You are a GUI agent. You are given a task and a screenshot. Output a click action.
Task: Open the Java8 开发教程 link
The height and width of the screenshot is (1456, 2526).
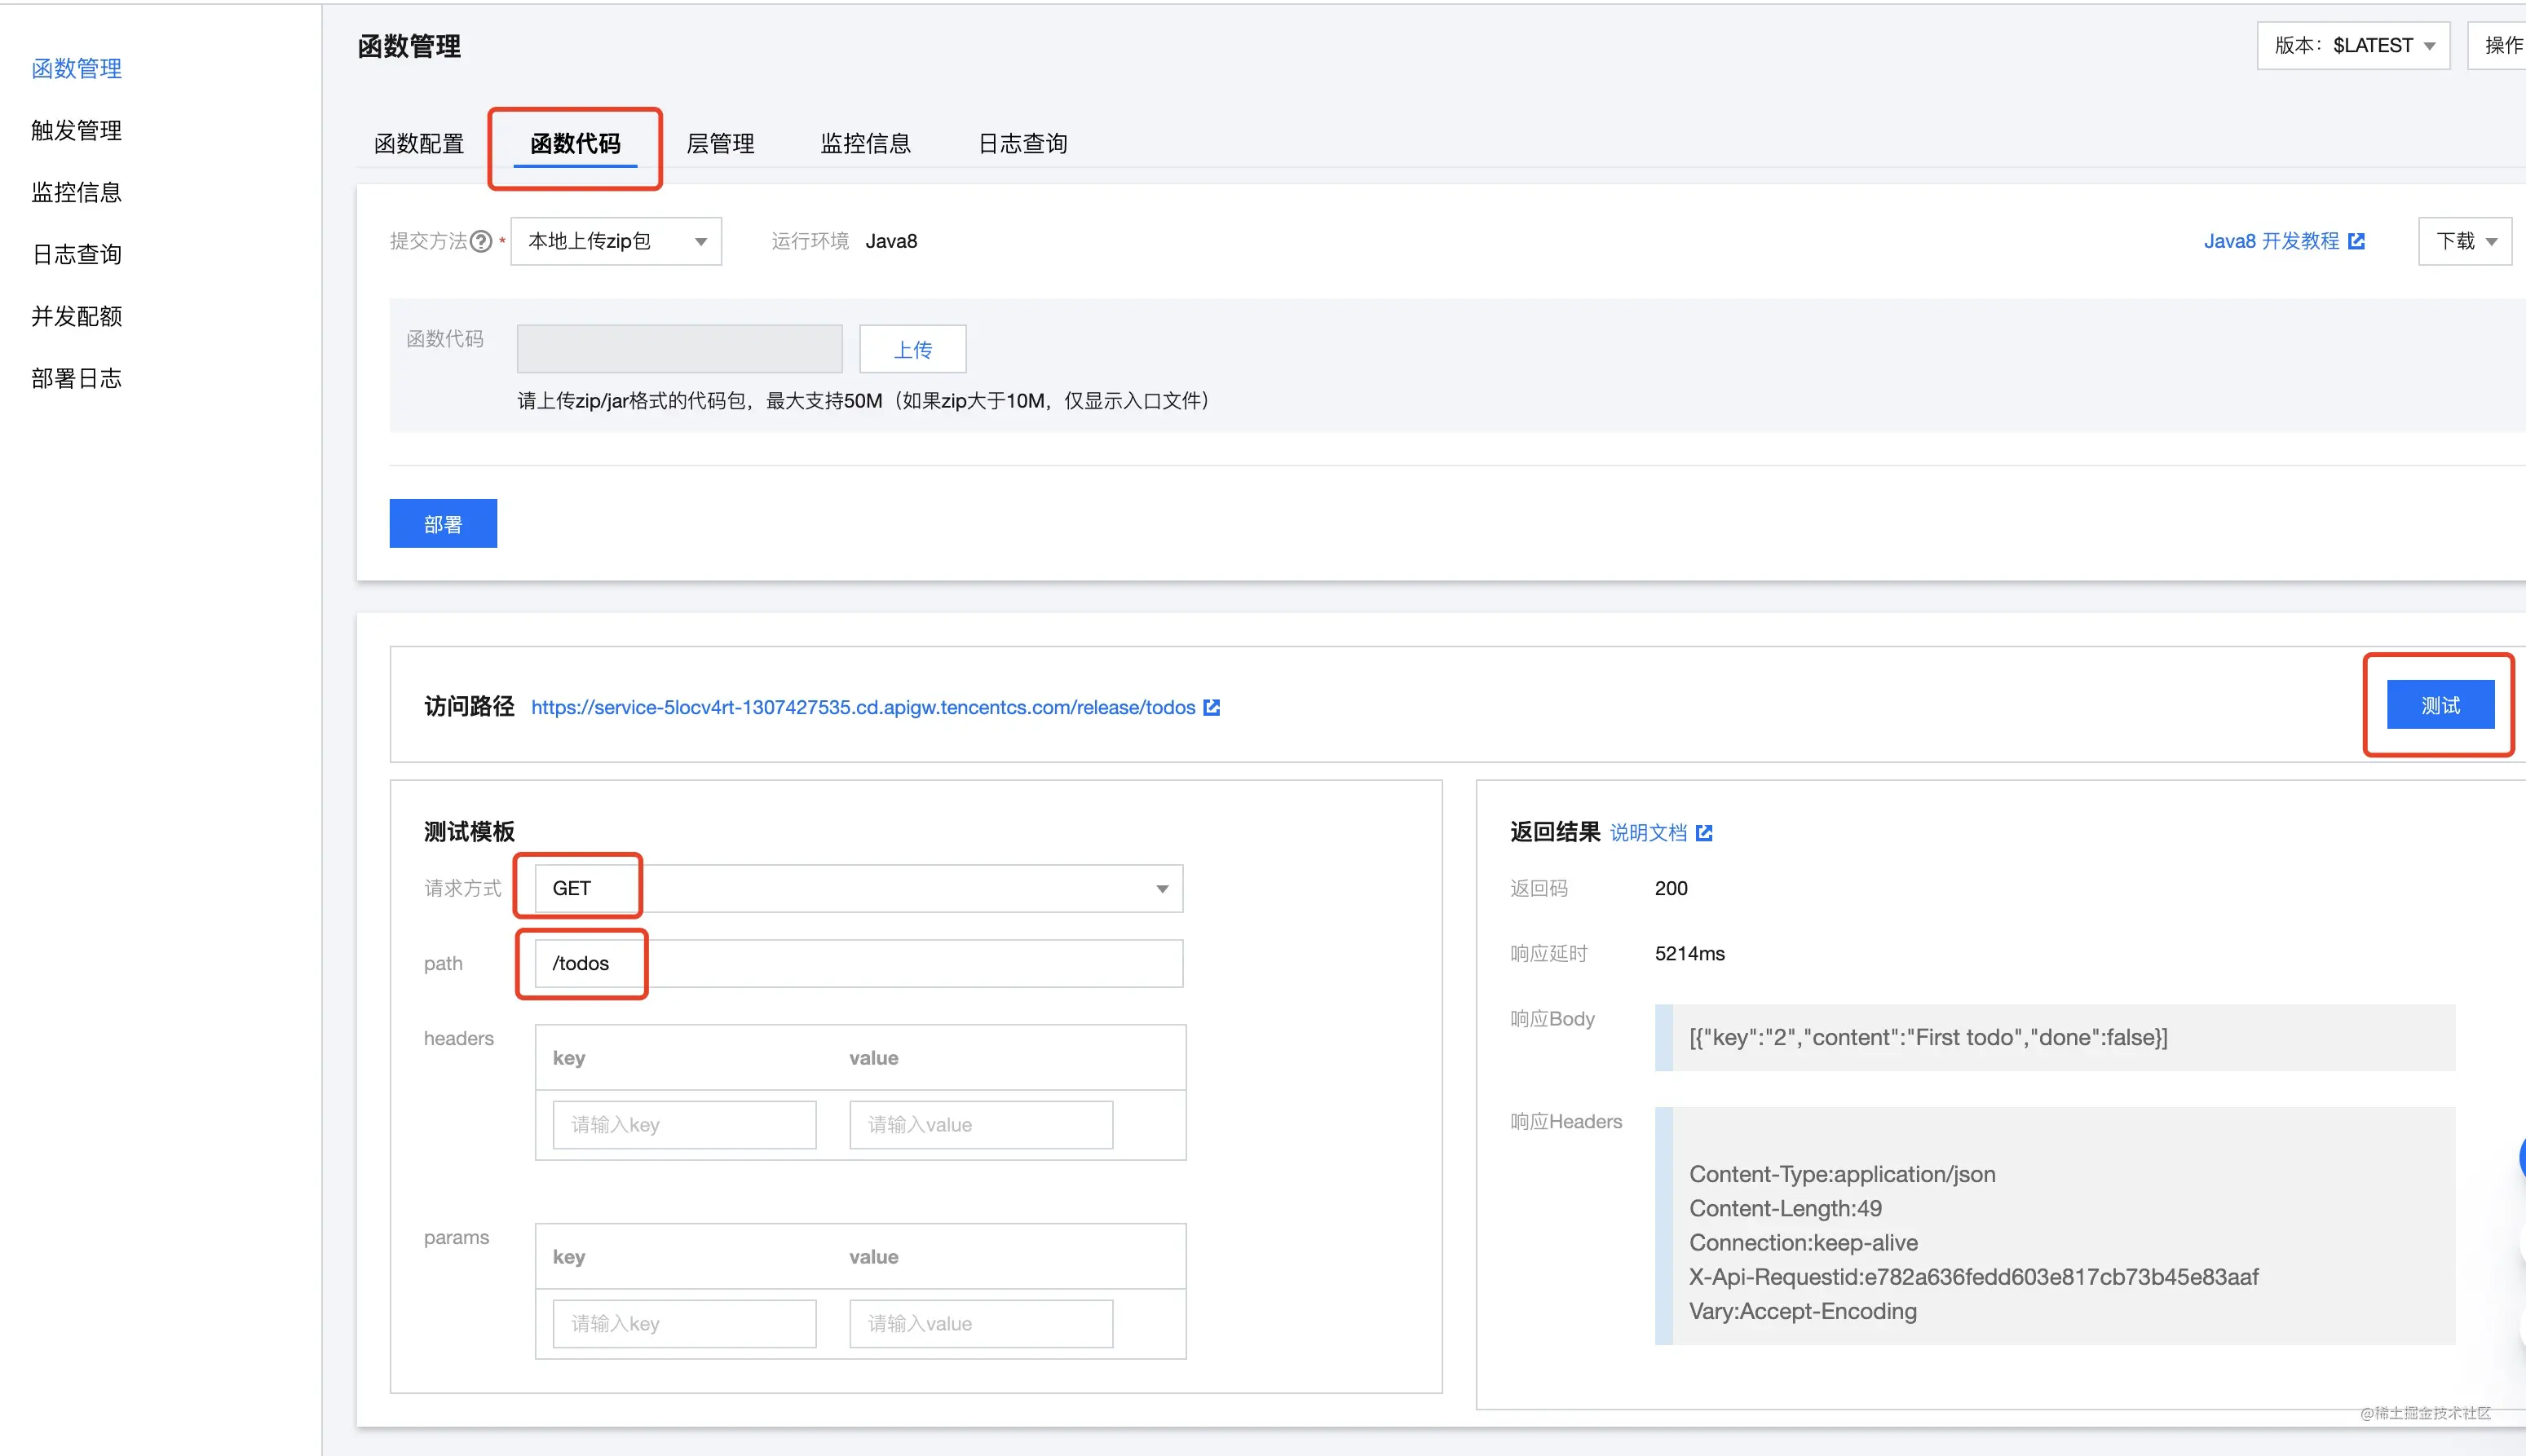[x=2271, y=241]
